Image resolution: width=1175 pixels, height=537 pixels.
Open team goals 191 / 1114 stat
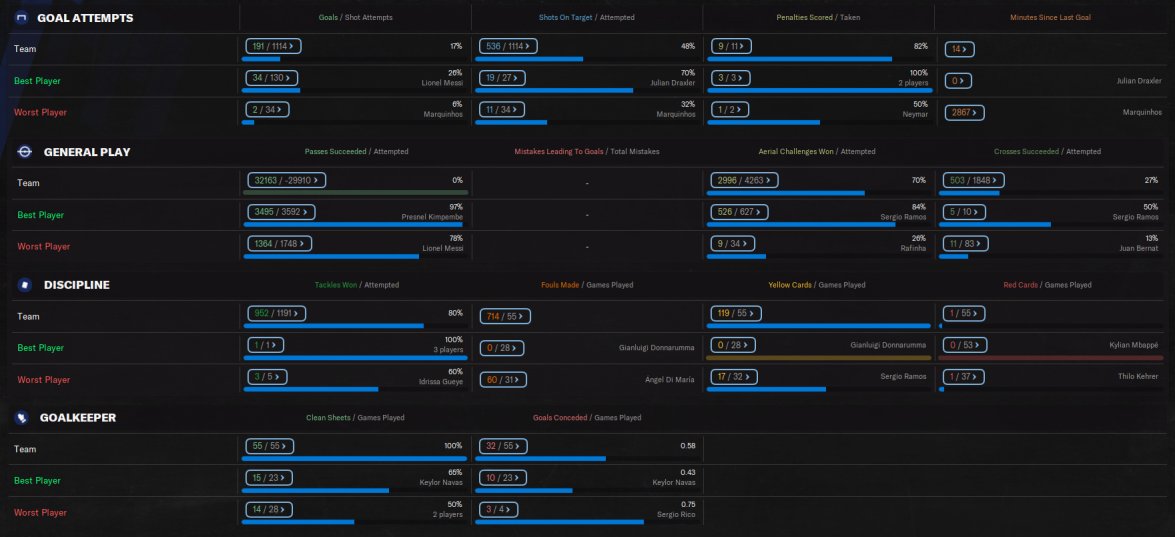(x=273, y=46)
